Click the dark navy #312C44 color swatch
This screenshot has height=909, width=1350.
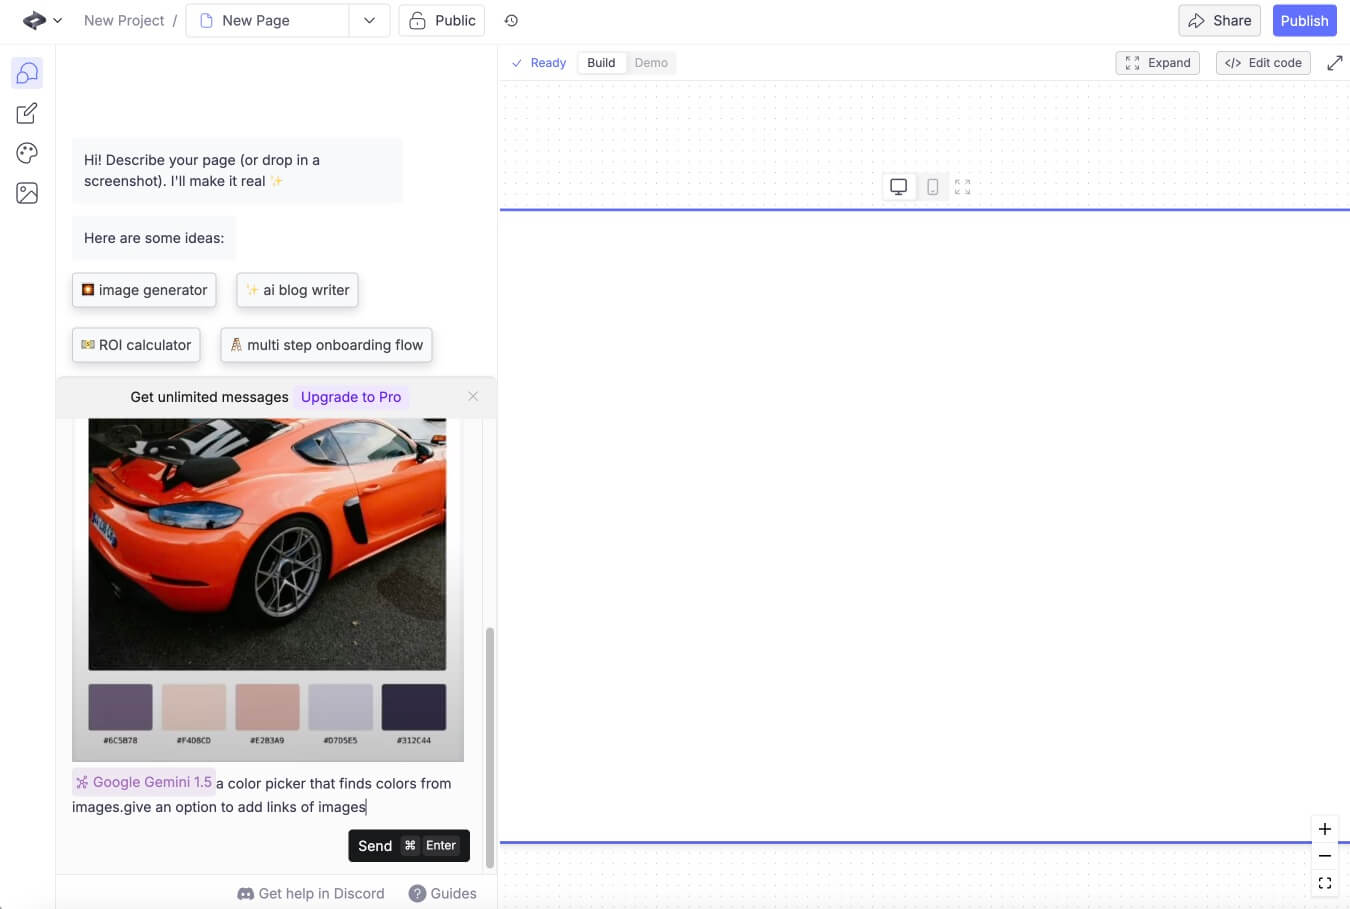pos(413,707)
